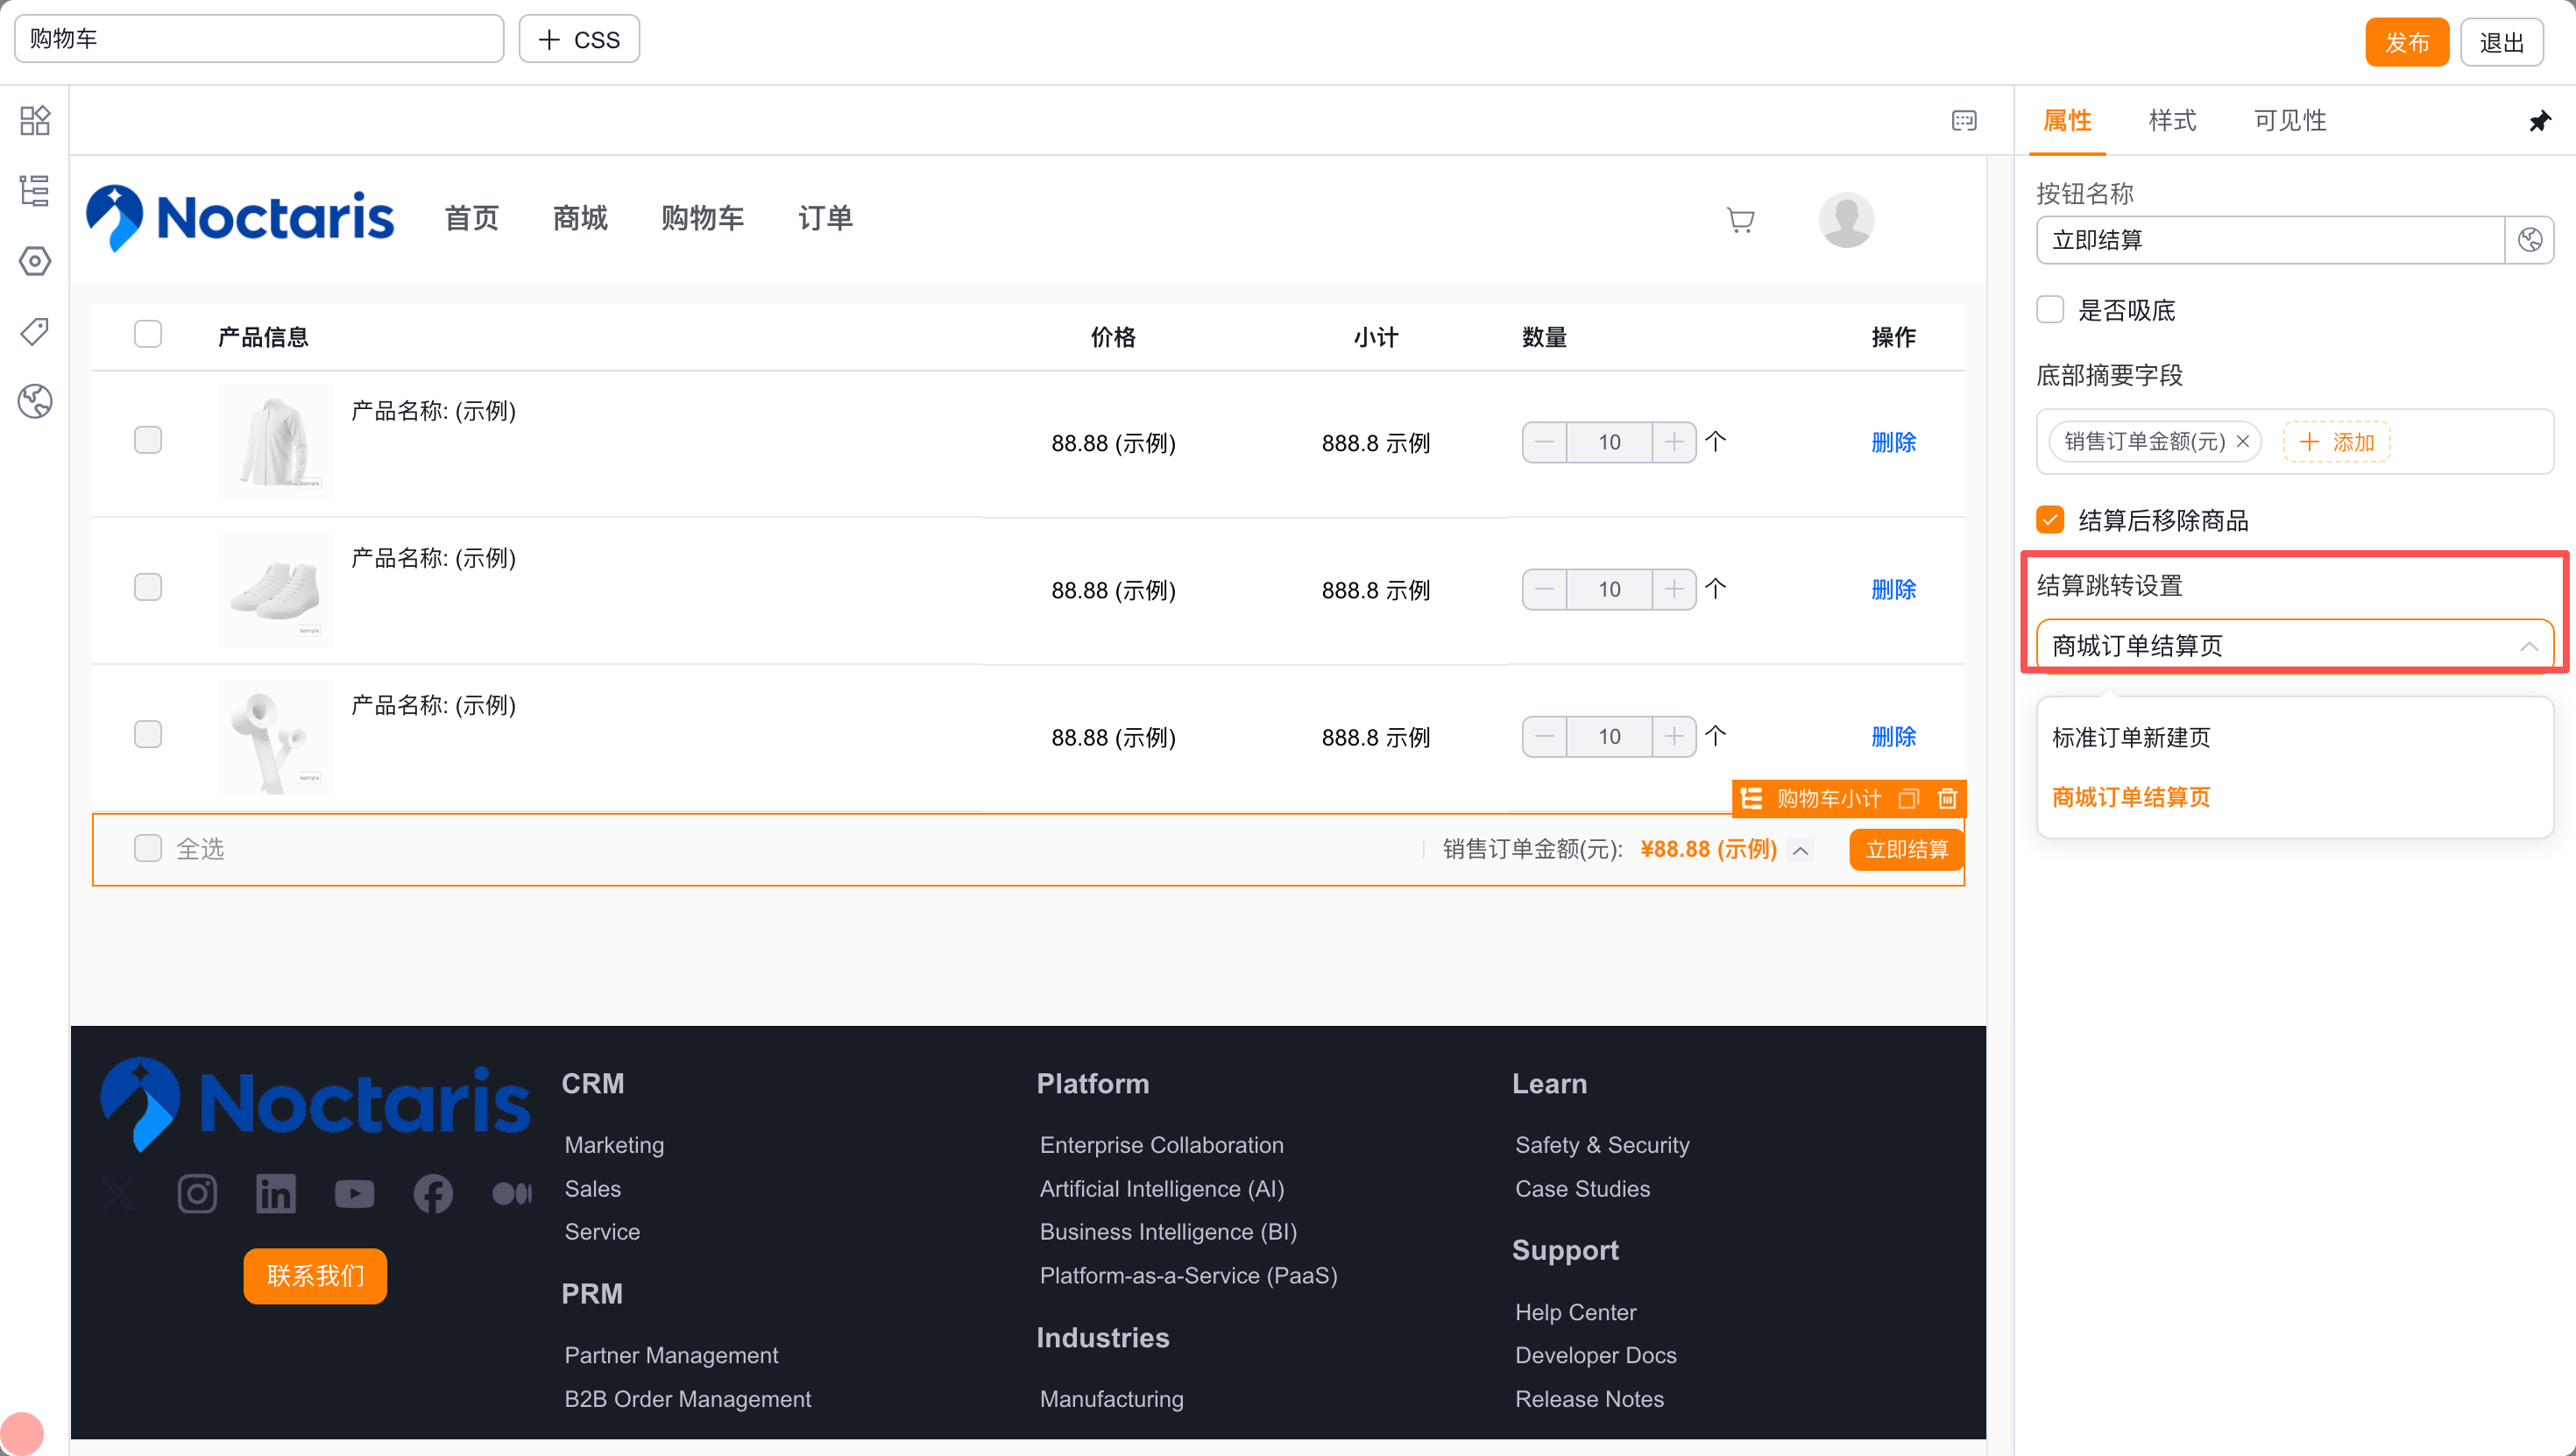
Task: Increase quantity in second product row
Action: (x=1674, y=589)
